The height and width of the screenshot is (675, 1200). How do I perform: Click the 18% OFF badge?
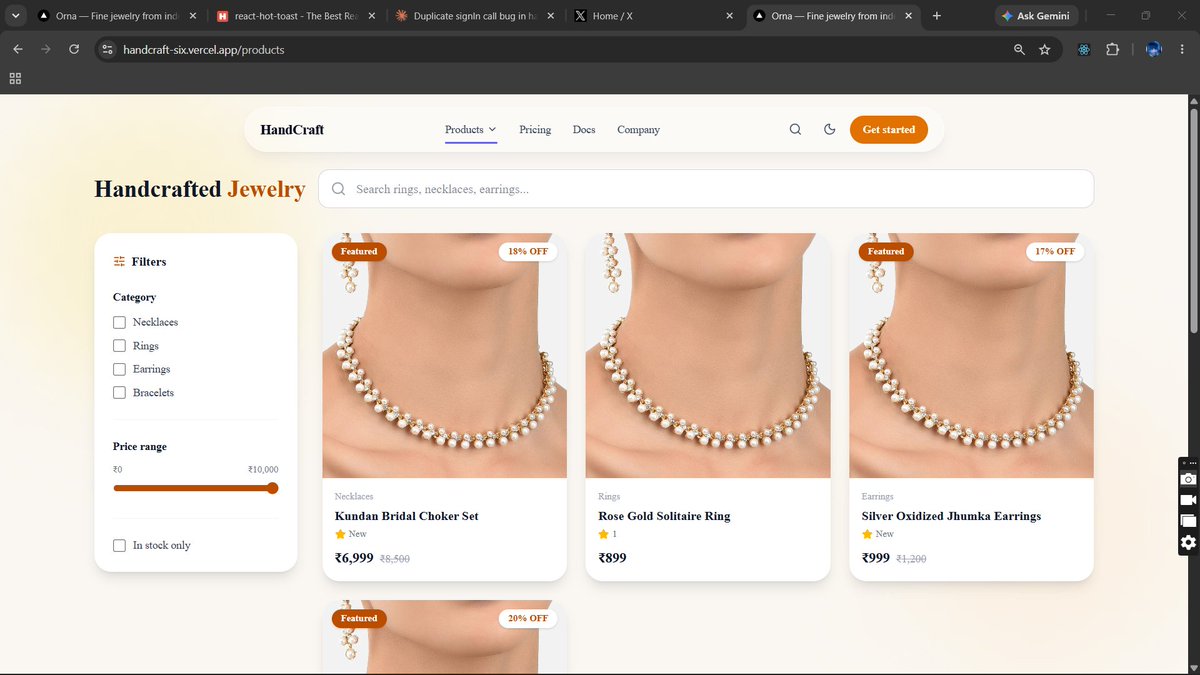click(528, 251)
